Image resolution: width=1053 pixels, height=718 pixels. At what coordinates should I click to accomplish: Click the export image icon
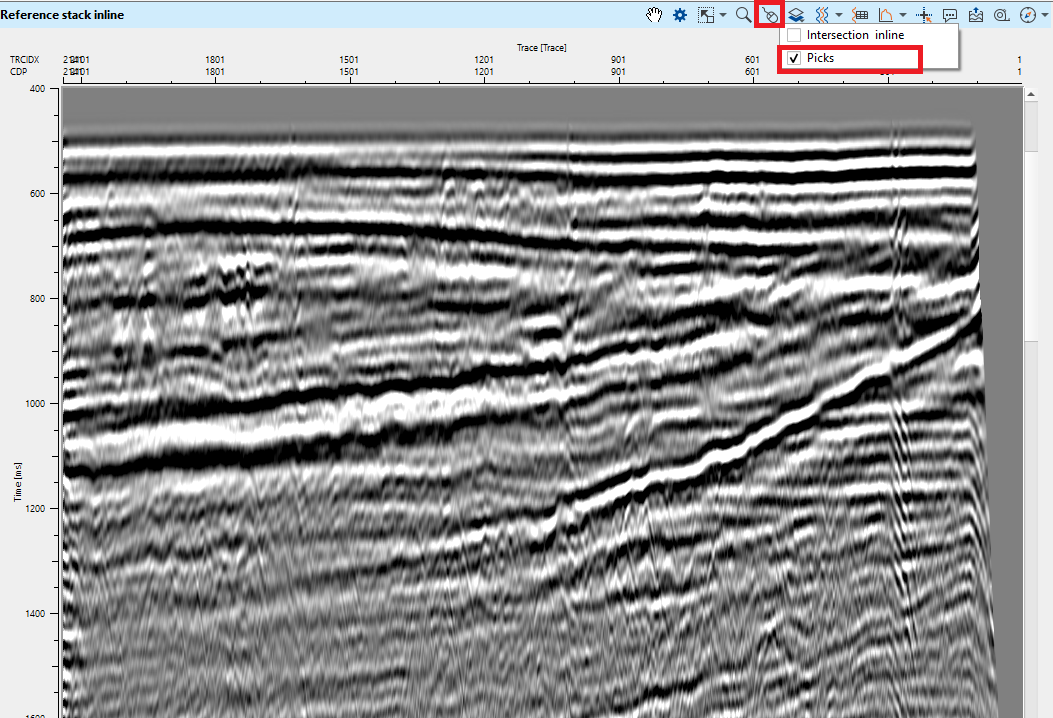(975, 15)
